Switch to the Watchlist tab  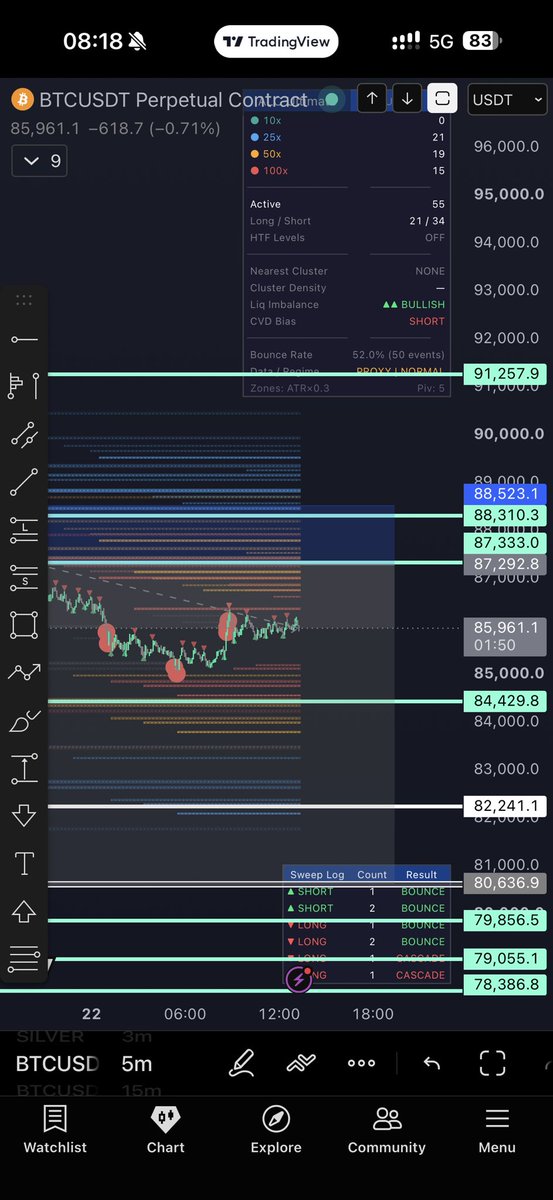coord(55,1130)
